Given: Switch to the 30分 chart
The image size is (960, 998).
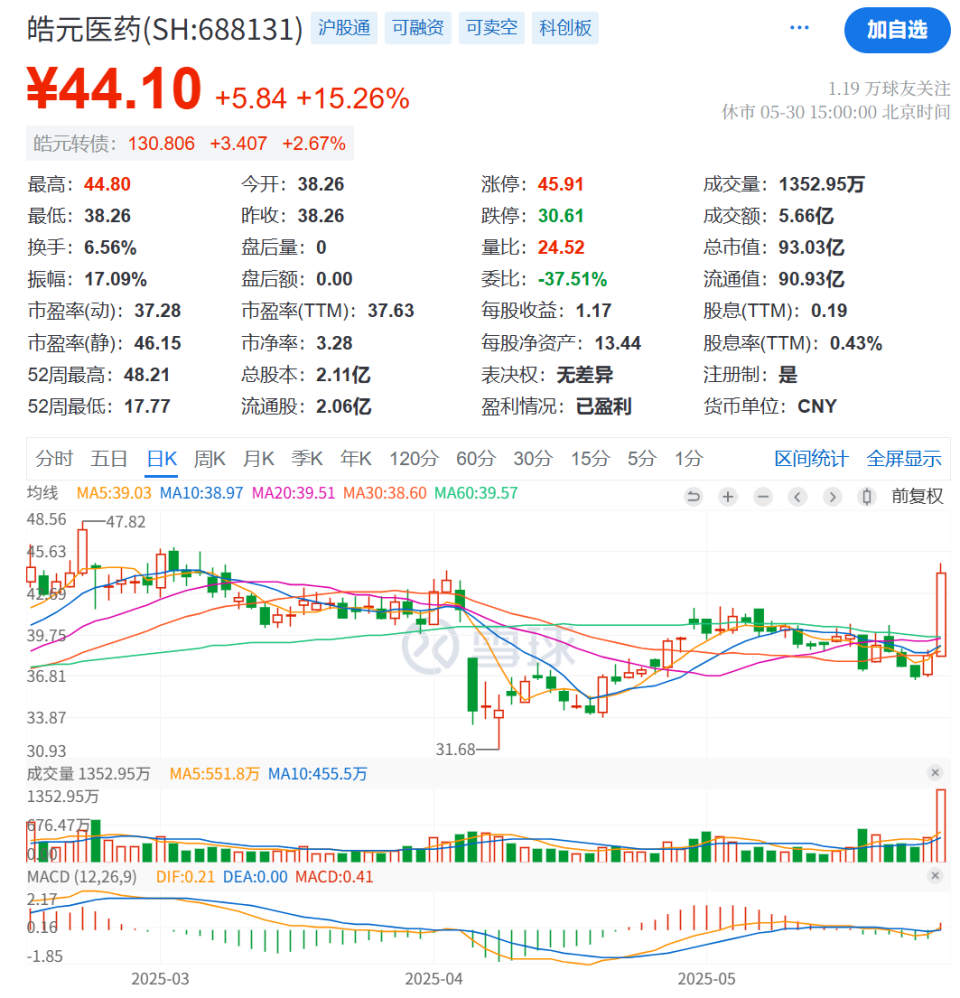Looking at the screenshot, I should click(x=533, y=458).
